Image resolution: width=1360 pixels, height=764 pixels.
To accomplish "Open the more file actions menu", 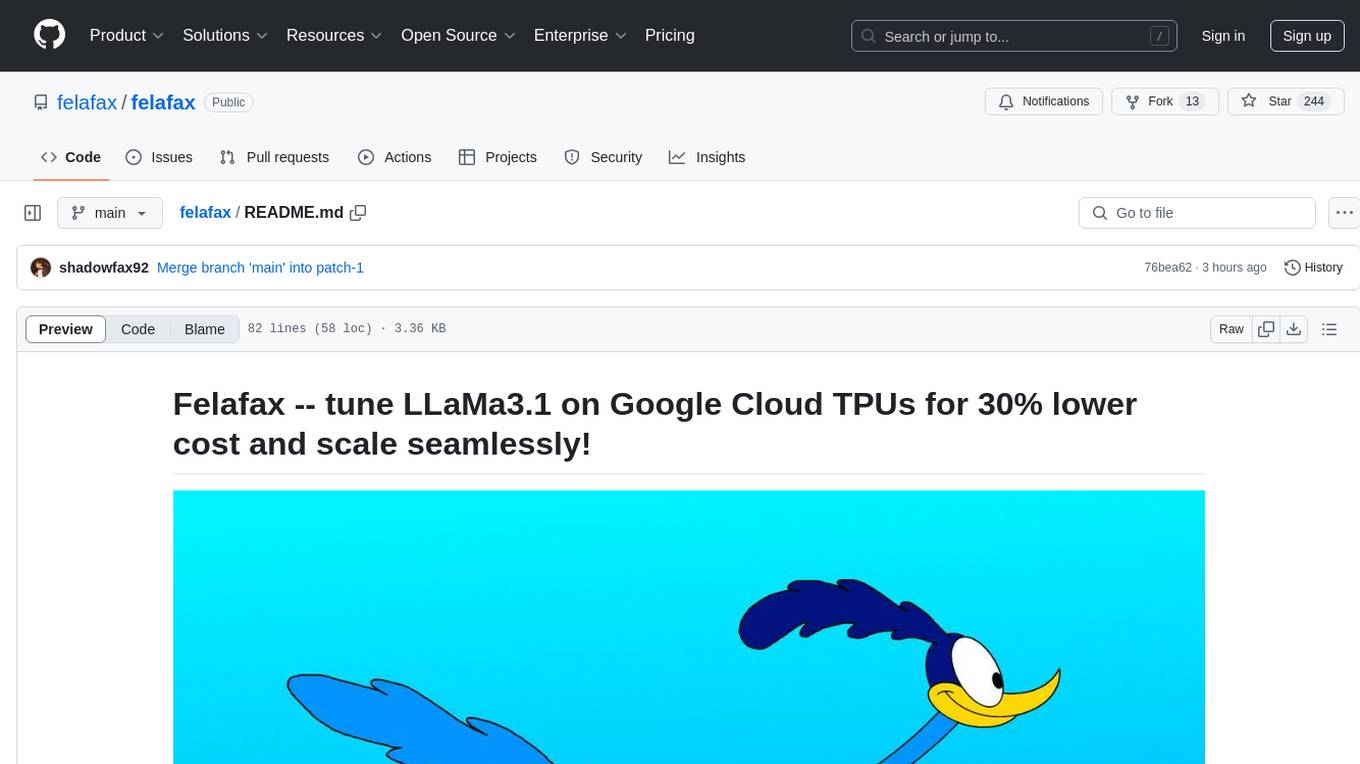I will coord(1345,213).
